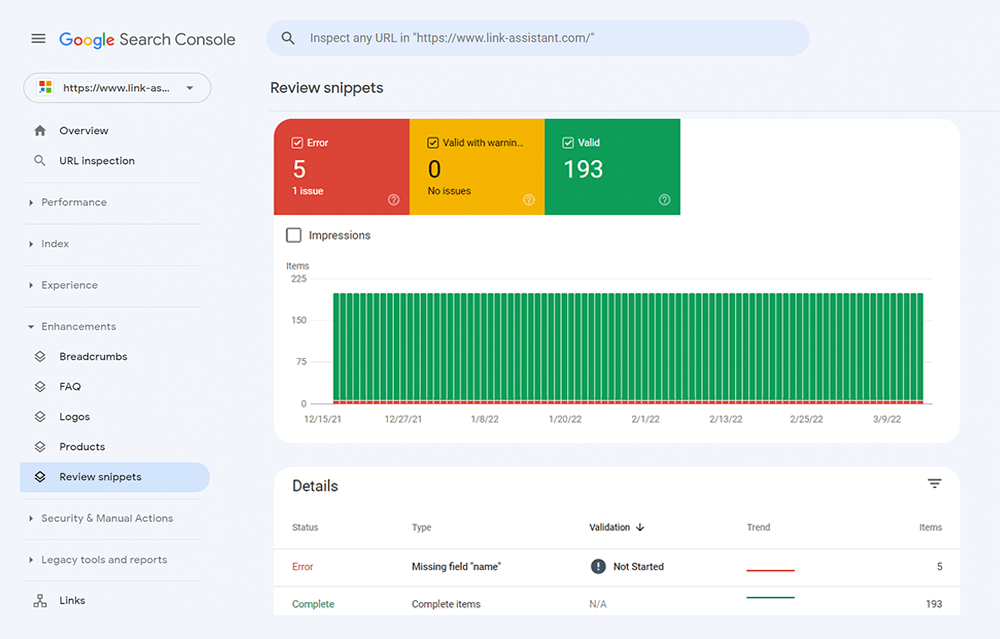1000x639 pixels.
Task: Click the Status column header
Action: click(305, 527)
